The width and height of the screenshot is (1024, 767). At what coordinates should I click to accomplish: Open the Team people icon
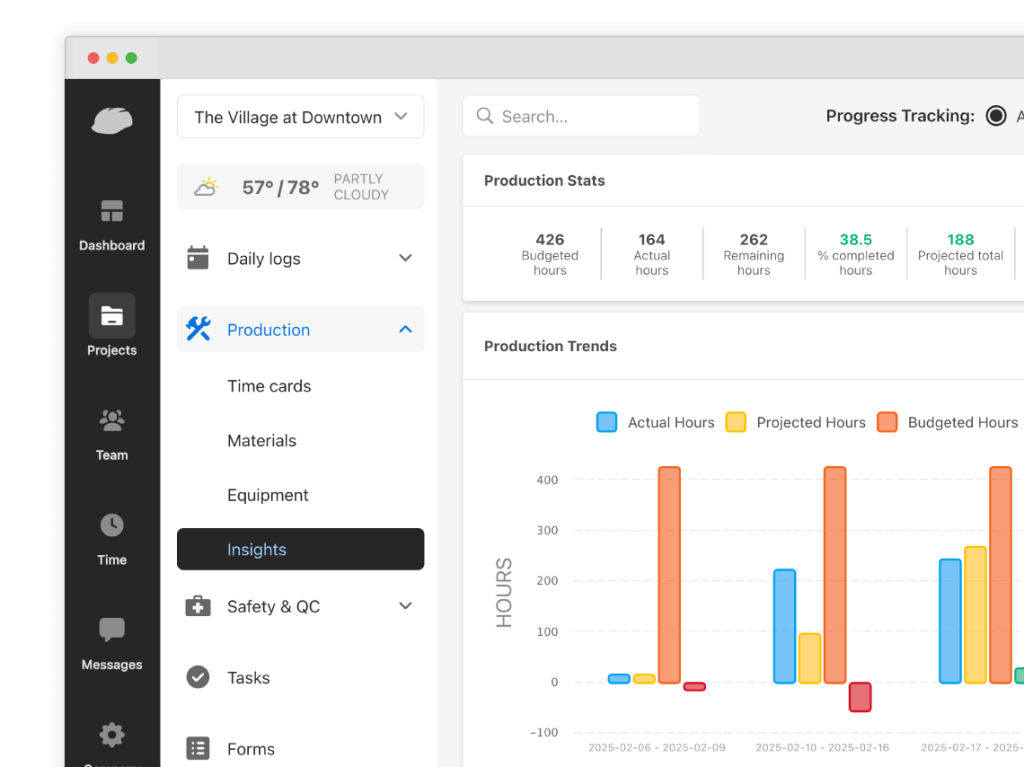coord(112,421)
